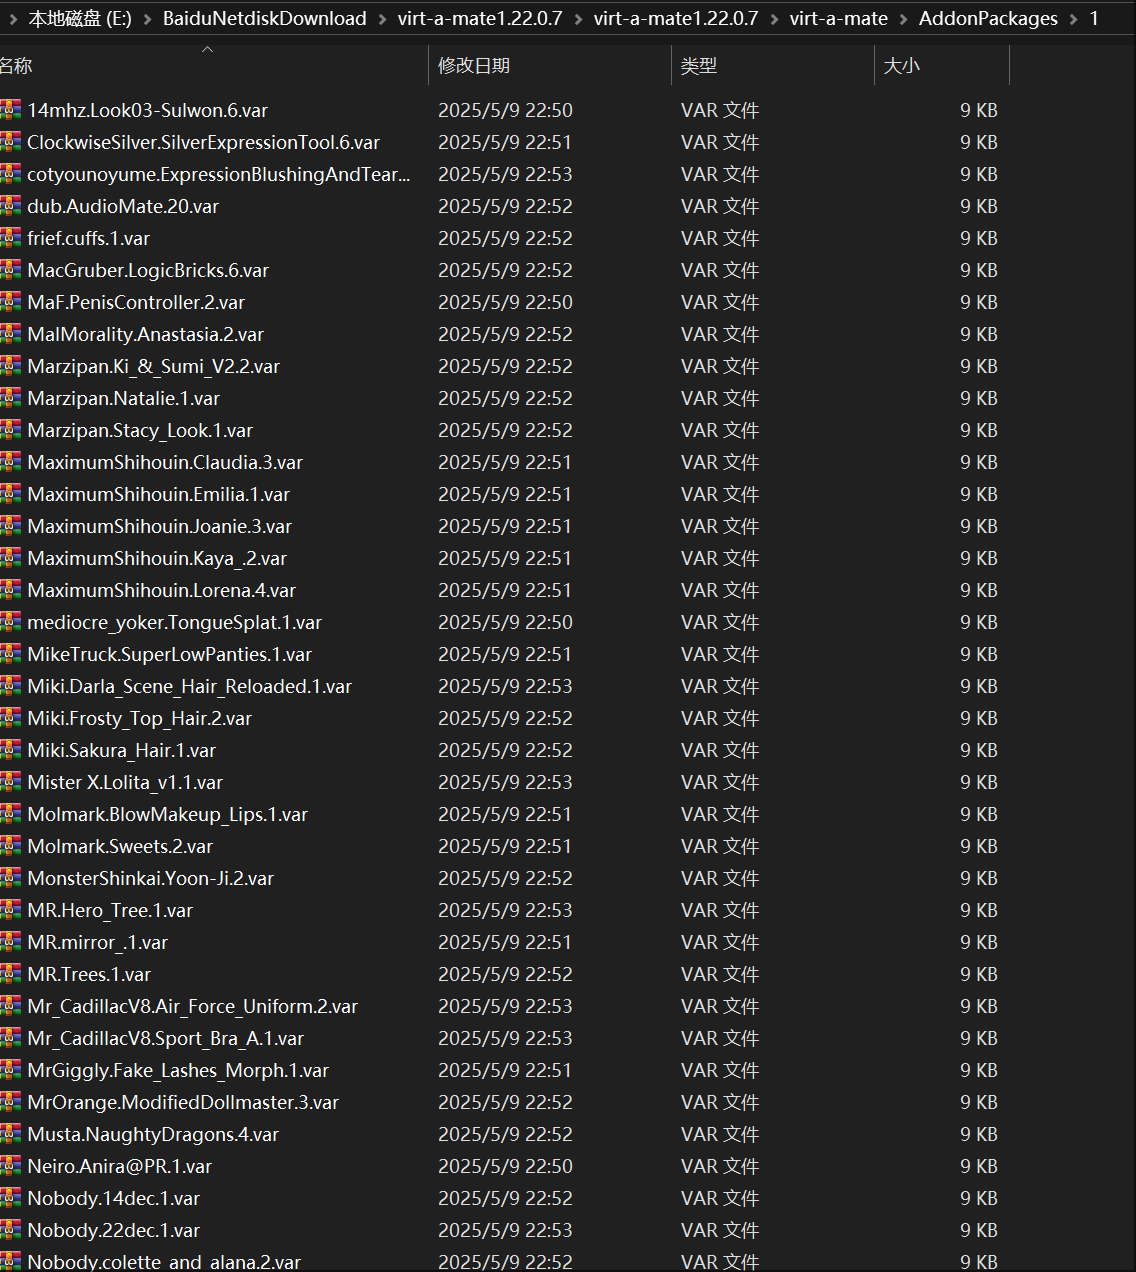This screenshot has height=1272, width=1136.
Task: Select file Nobody.22dec.1.var
Action: click(114, 1230)
